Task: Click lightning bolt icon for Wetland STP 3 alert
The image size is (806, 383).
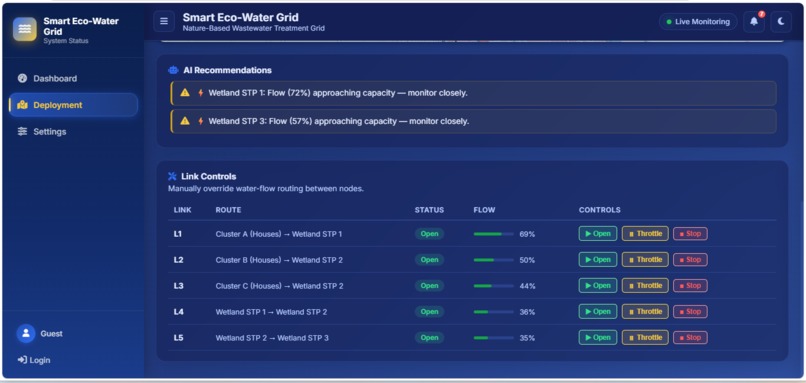Action: [x=200, y=121]
